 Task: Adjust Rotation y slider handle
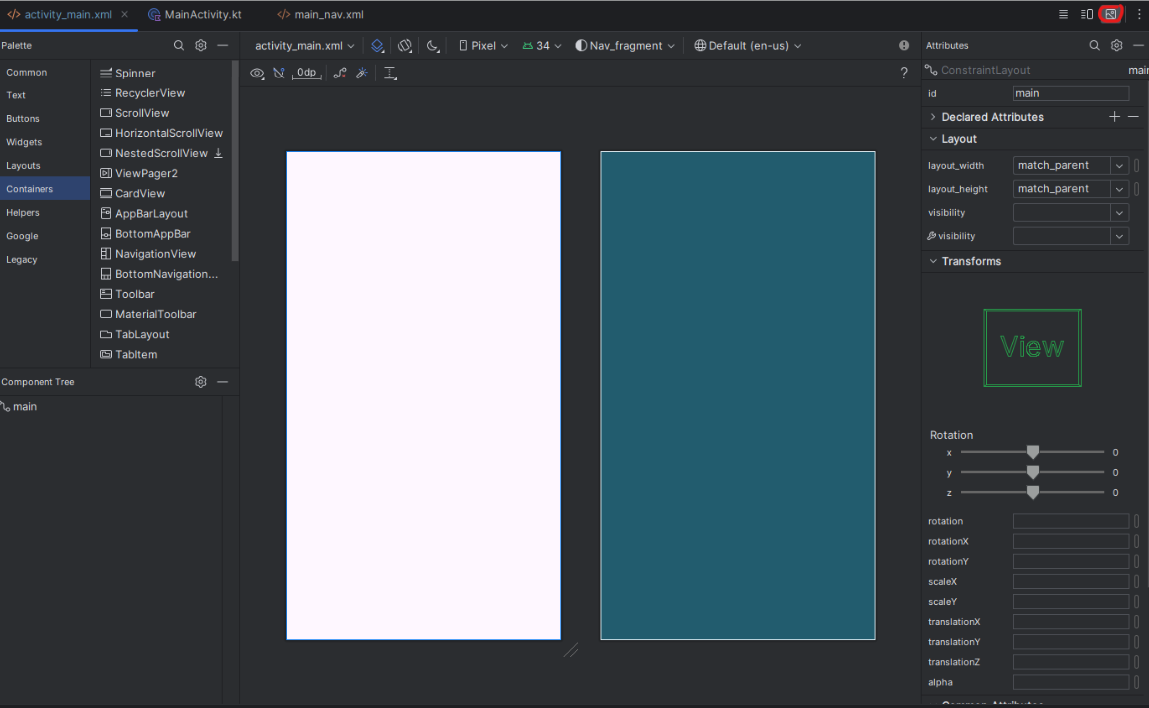[x=1032, y=472]
